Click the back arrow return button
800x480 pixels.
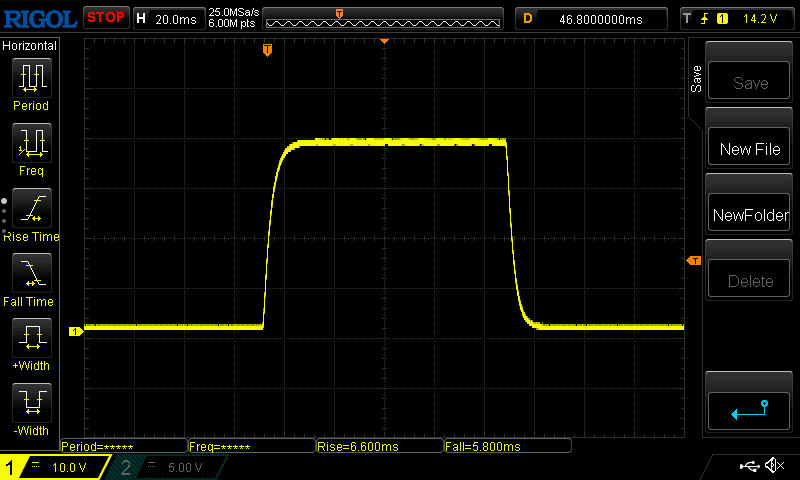coord(749,409)
